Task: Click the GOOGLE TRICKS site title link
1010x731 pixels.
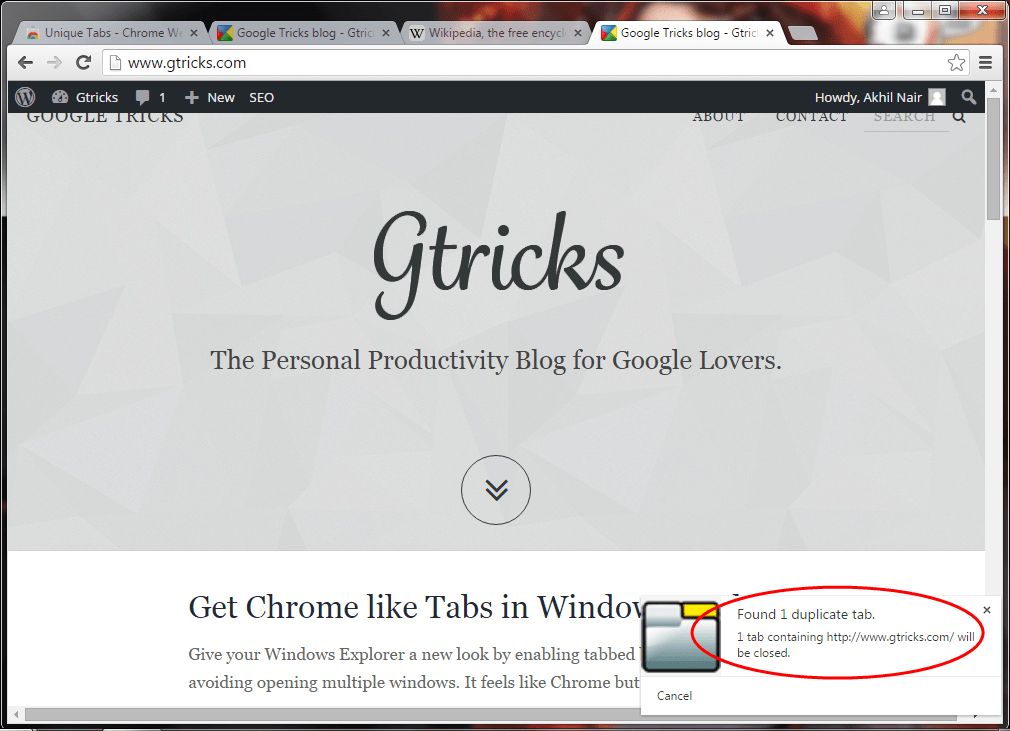Action: (x=105, y=117)
